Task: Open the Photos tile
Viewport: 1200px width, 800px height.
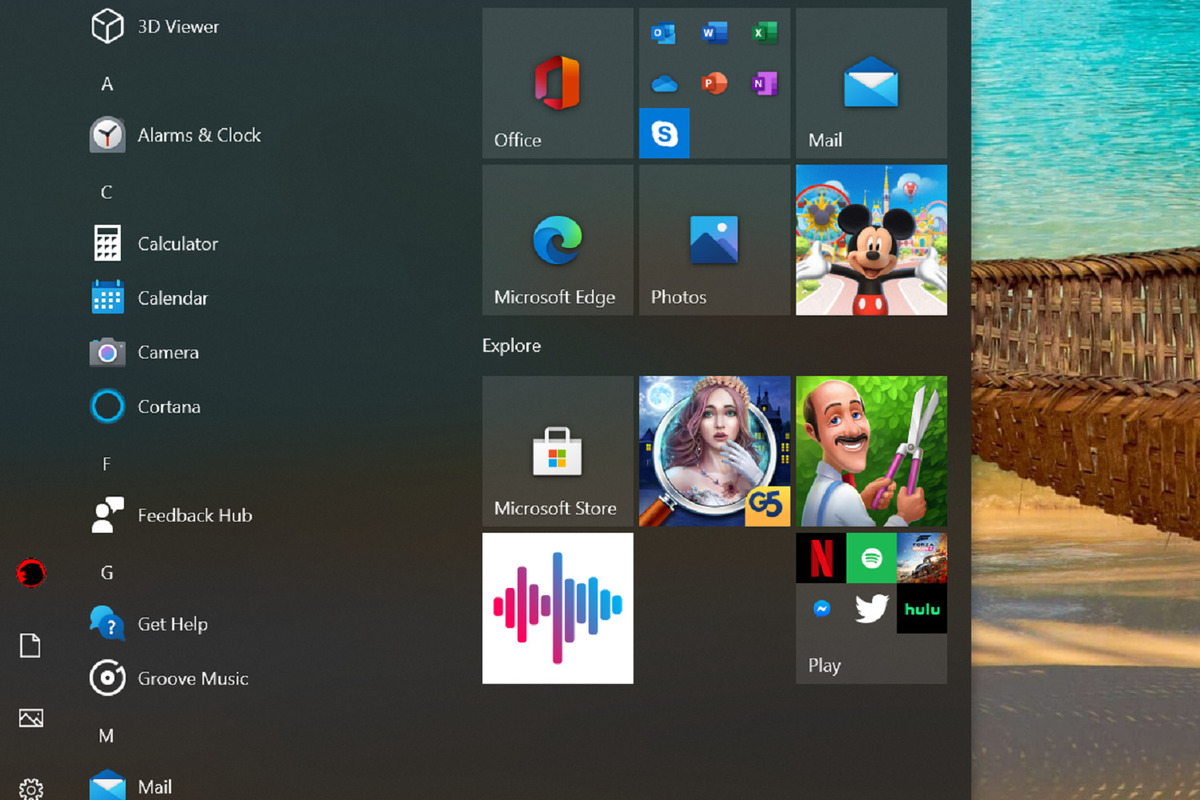Action: tap(714, 240)
